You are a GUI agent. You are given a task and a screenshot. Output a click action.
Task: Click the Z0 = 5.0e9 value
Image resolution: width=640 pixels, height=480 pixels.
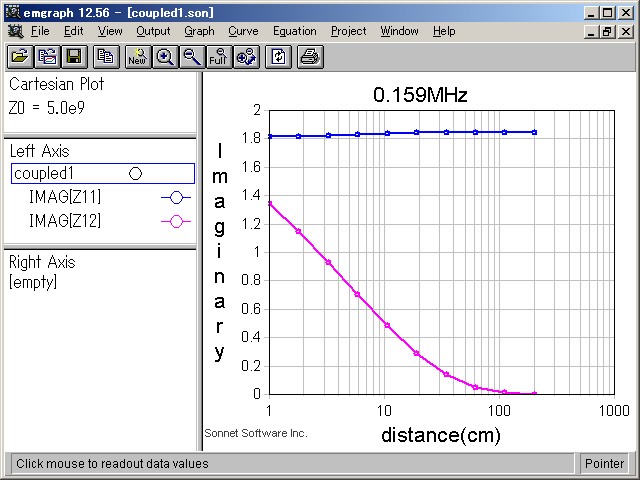47,108
